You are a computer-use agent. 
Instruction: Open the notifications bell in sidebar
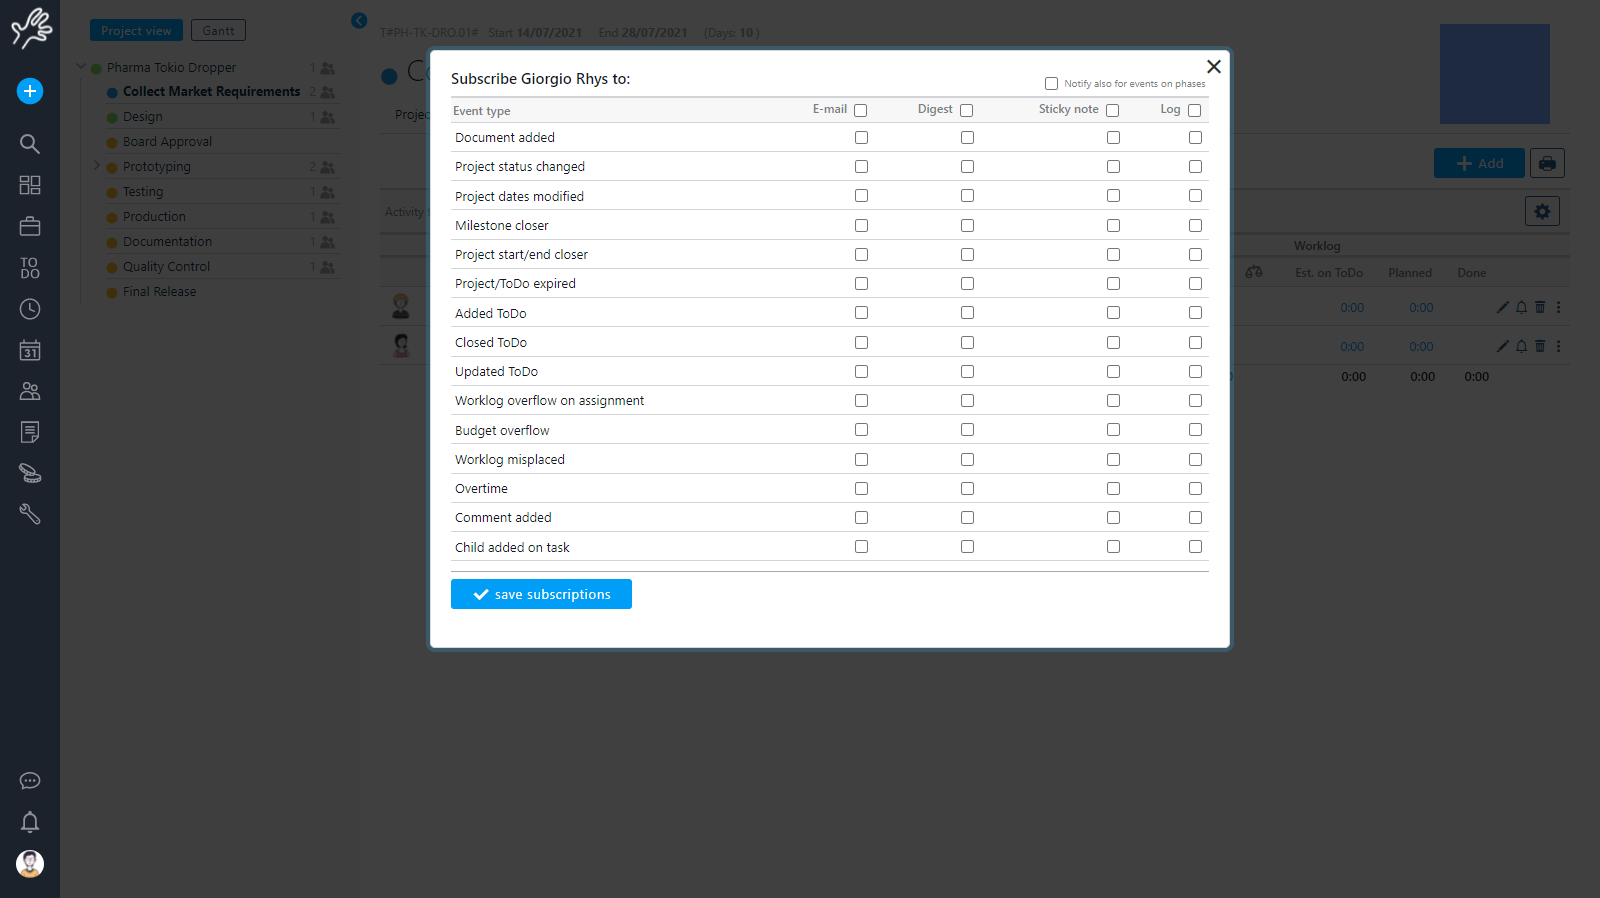point(30,822)
